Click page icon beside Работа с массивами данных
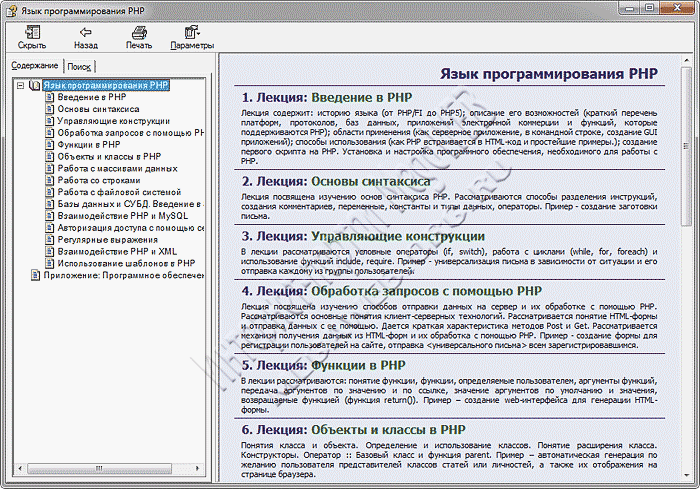The width and height of the screenshot is (700, 489). click(50, 168)
